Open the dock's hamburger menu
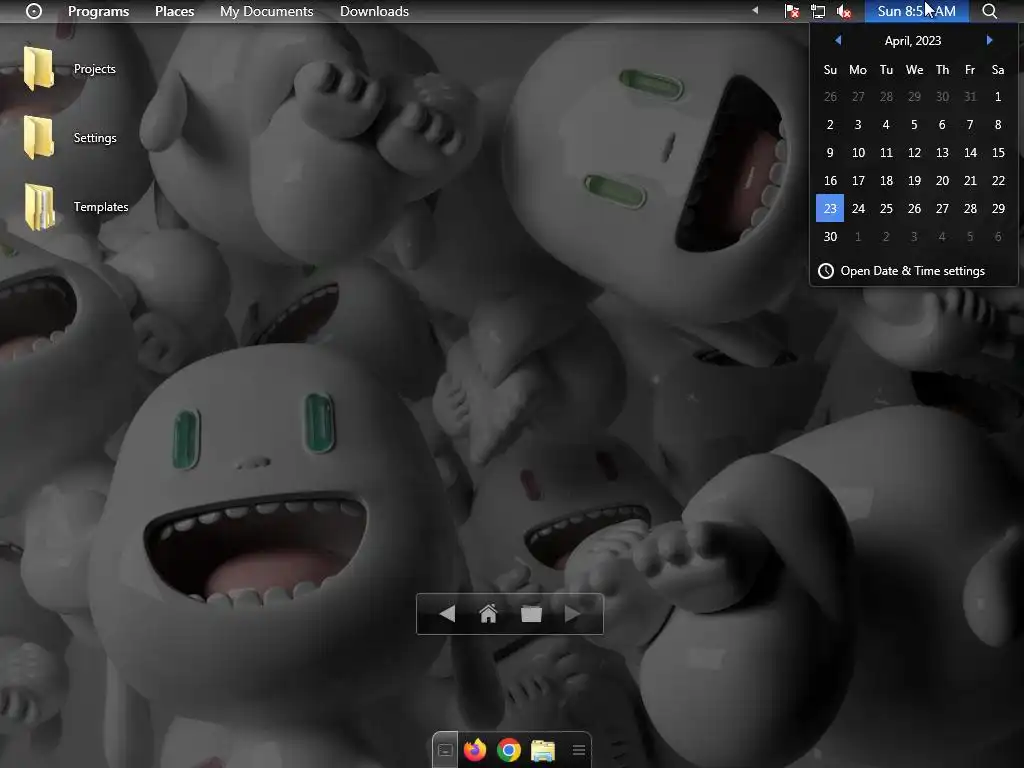1024x768 pixels. click(x=578, y=750)
